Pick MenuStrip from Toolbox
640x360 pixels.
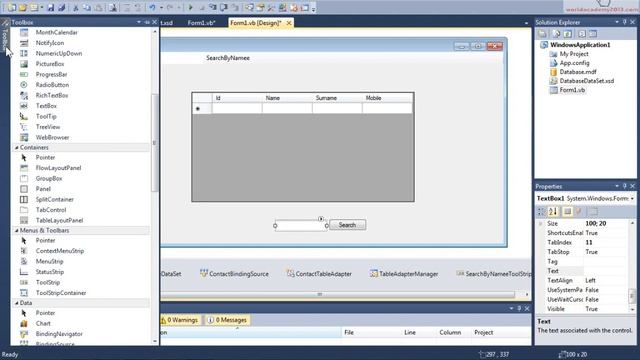coord(49,261)
